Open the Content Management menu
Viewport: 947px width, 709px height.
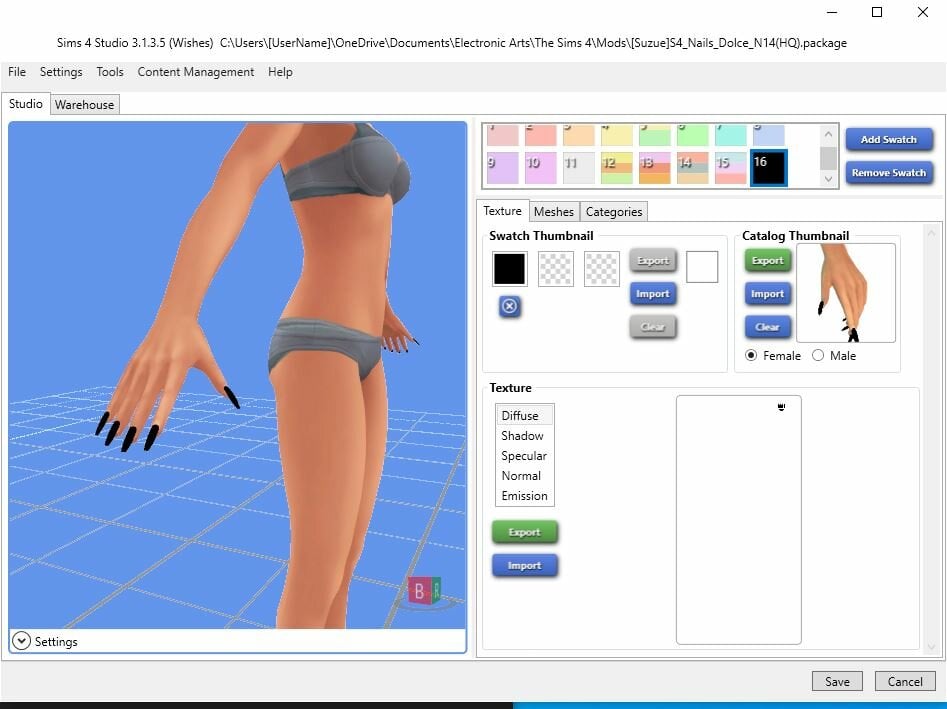coord(196,72)
